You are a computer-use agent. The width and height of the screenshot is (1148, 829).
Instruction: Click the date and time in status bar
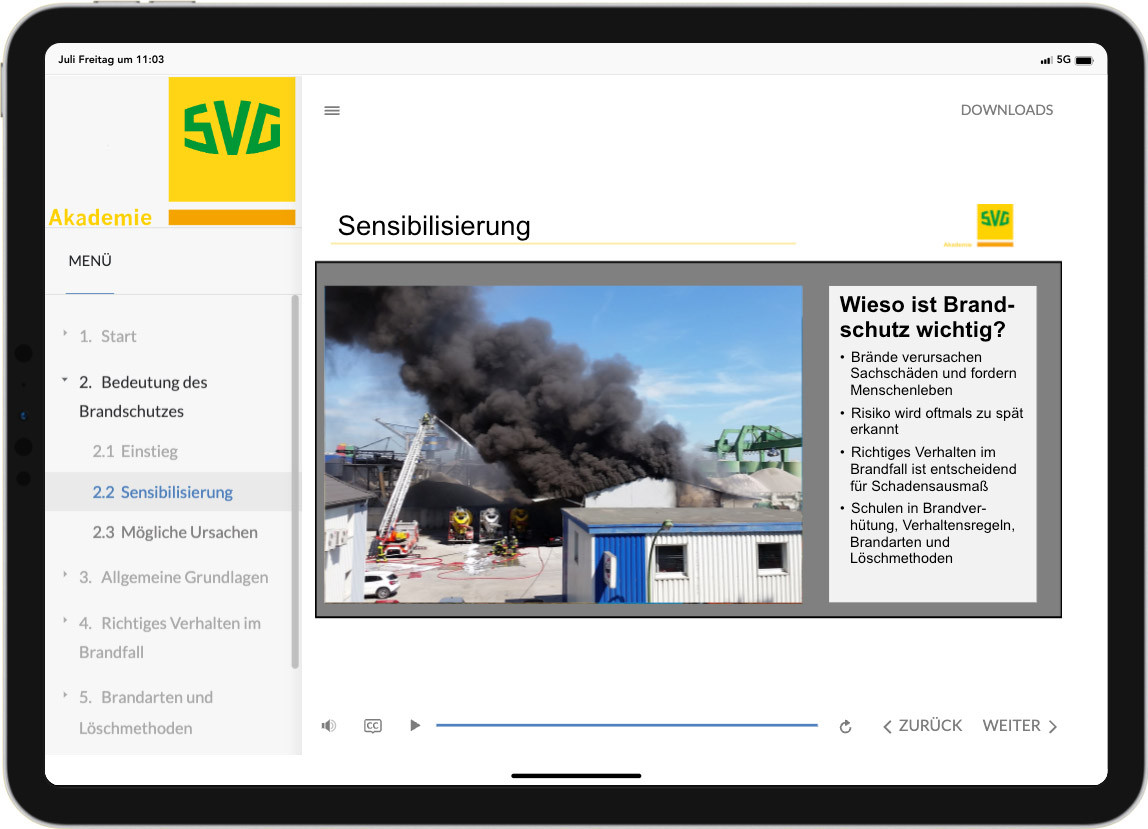[x=111, y=59]
